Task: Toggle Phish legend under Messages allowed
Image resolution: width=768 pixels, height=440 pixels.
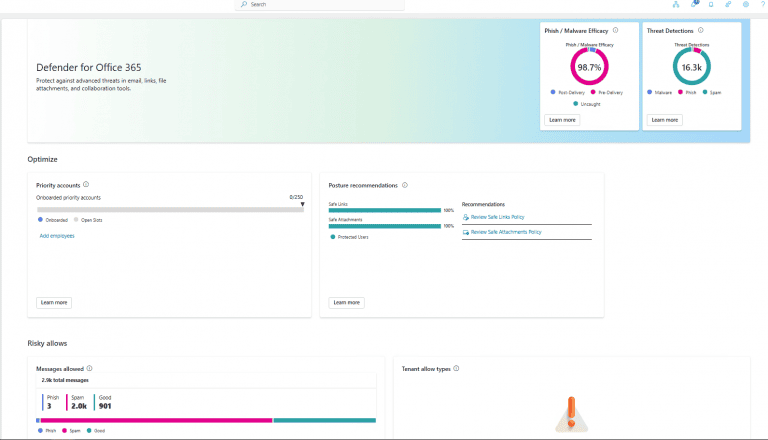Action: pyautogui.click(x=47, y=431)
